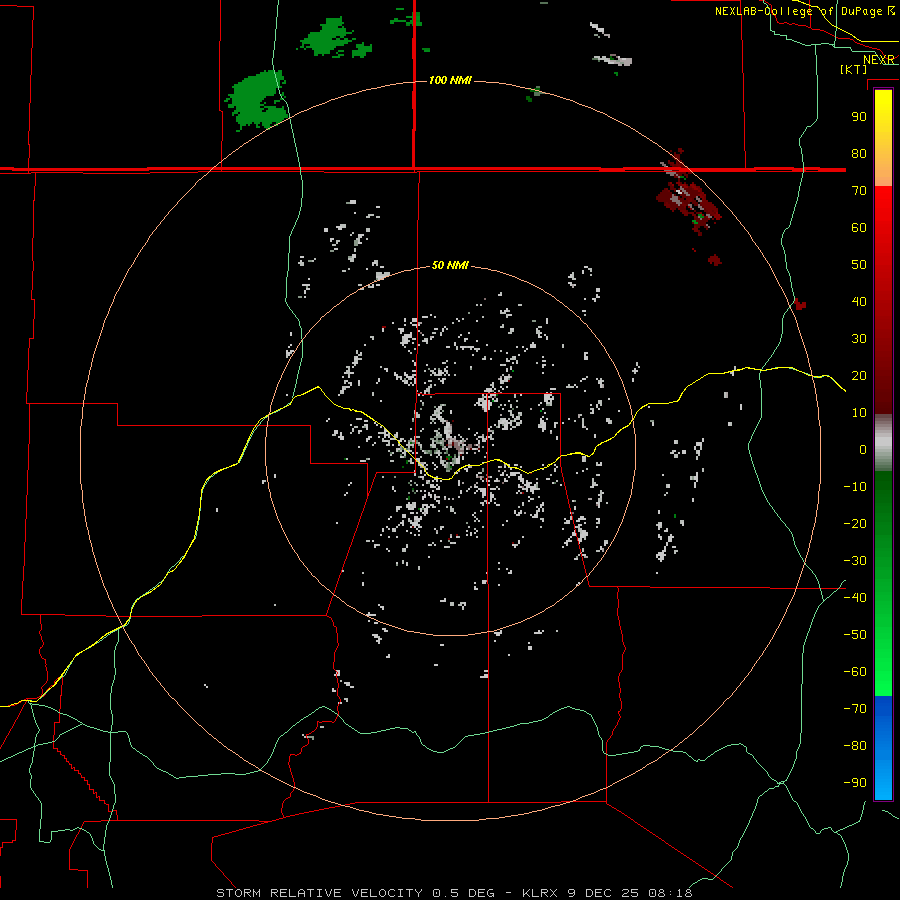Click the KT units label above the color scale

[853, 69]
